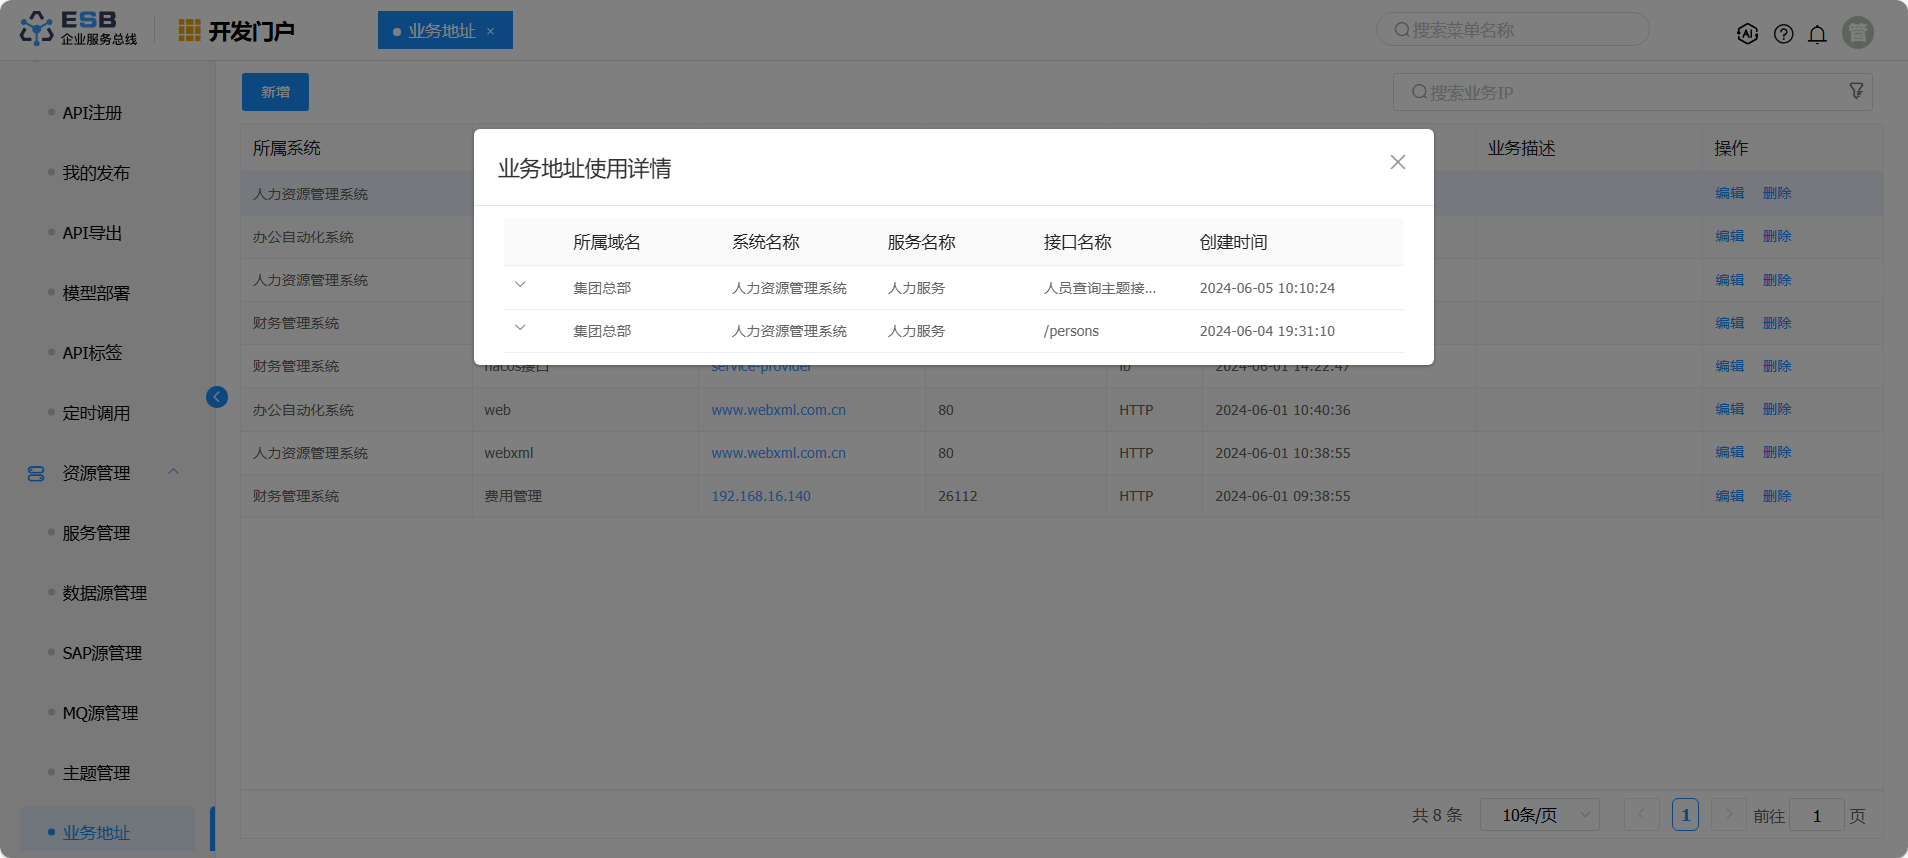Click the user avatar icon
This screenshot has height=858, width=1908.
1857,33
